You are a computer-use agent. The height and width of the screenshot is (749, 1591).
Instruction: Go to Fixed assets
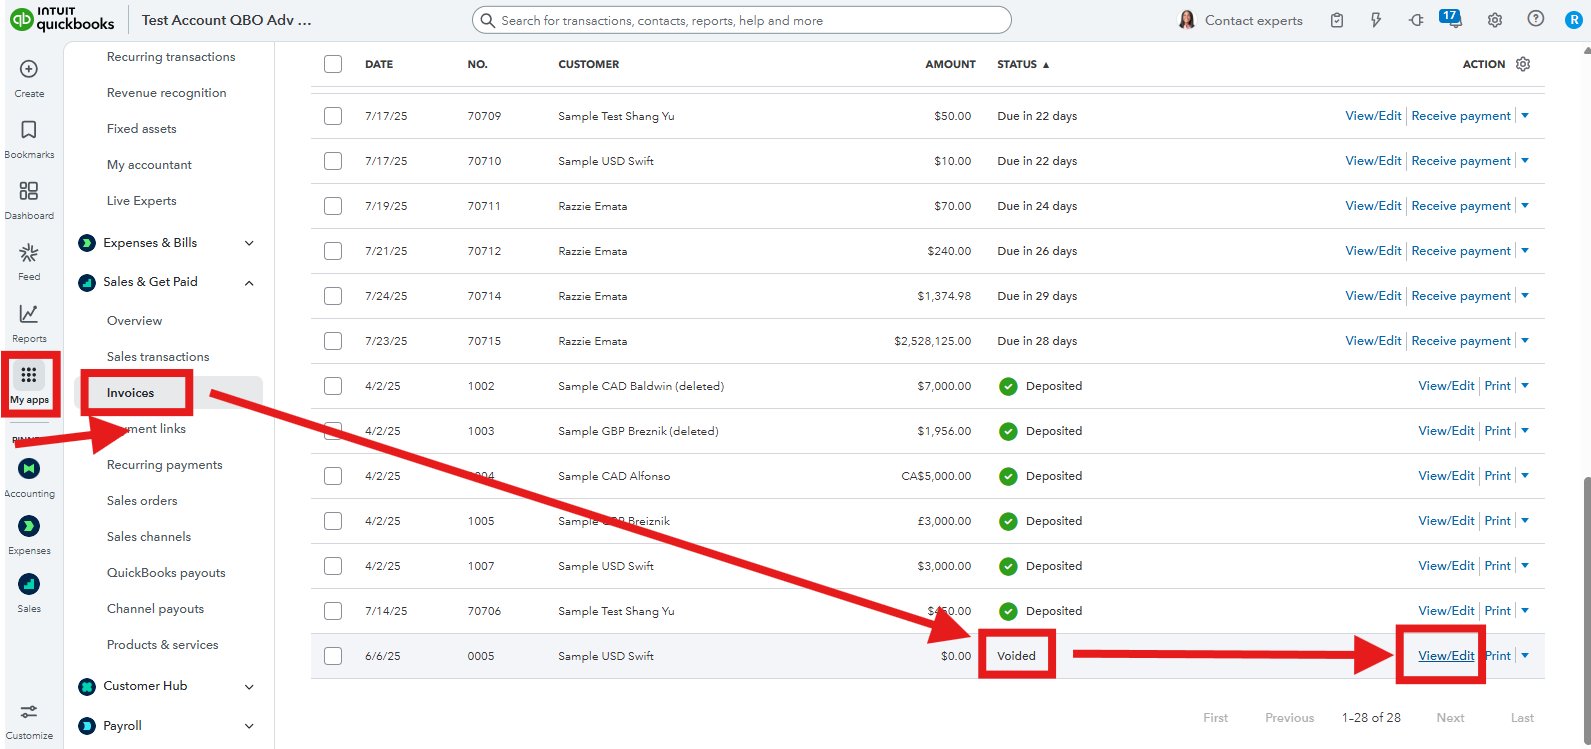point(141,129)
